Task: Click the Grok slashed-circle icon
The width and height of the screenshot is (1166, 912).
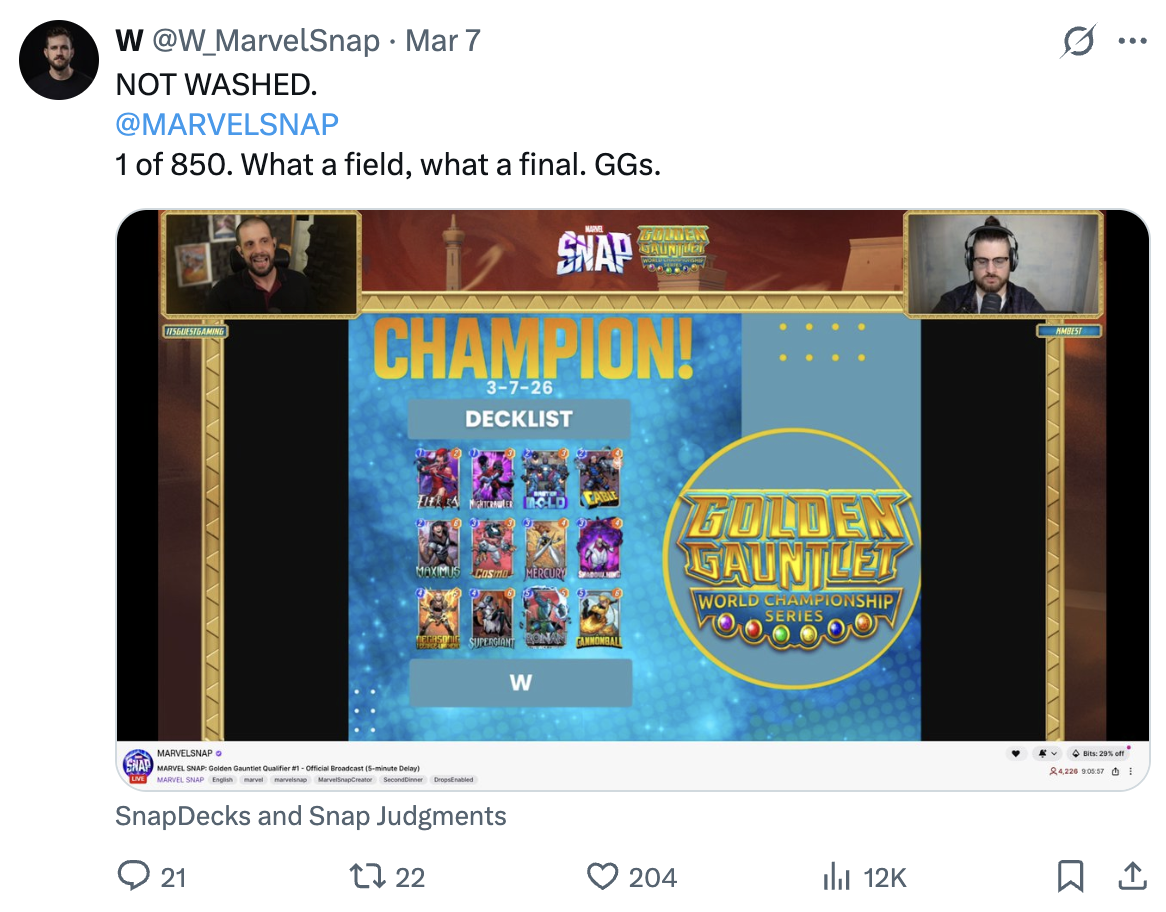Action: tap(1078, 40)
